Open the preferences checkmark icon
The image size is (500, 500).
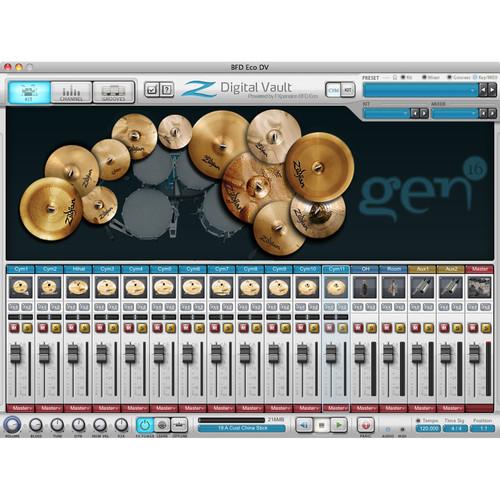(x=152, y=89)
